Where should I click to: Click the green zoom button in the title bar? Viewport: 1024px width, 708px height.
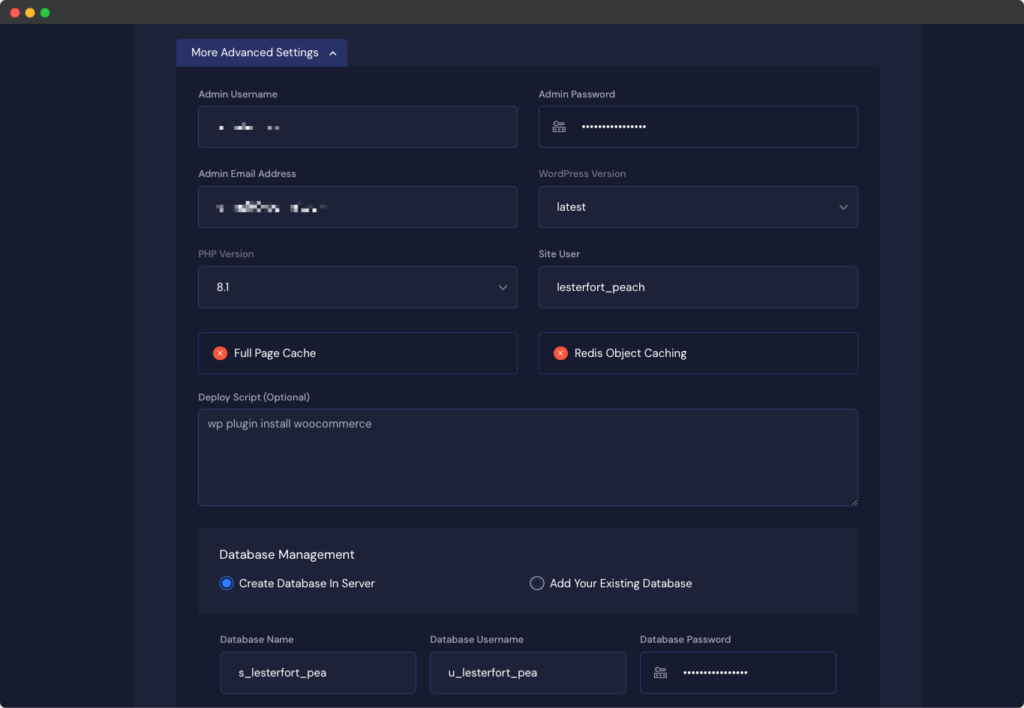pos(44,12)
